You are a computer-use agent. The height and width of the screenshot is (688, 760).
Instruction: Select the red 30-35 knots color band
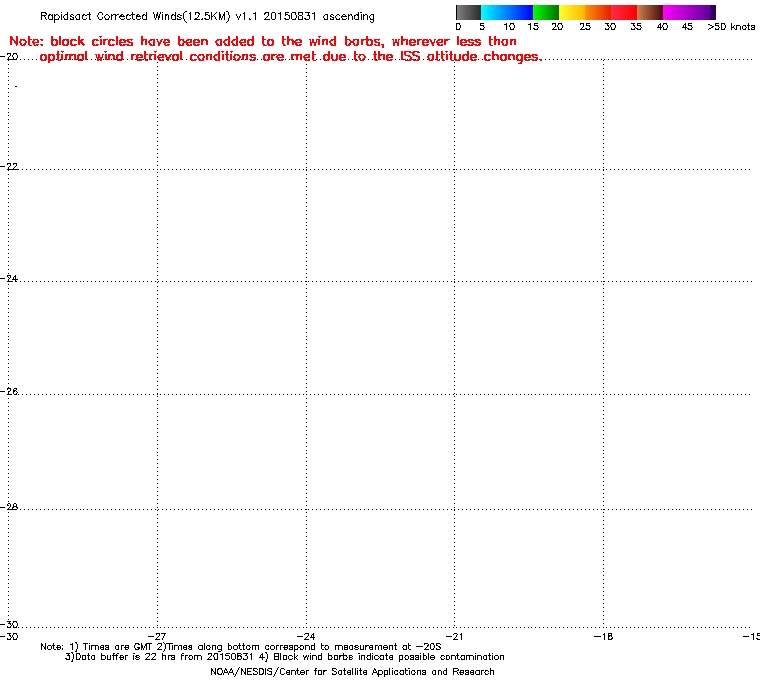click(624, 12)
